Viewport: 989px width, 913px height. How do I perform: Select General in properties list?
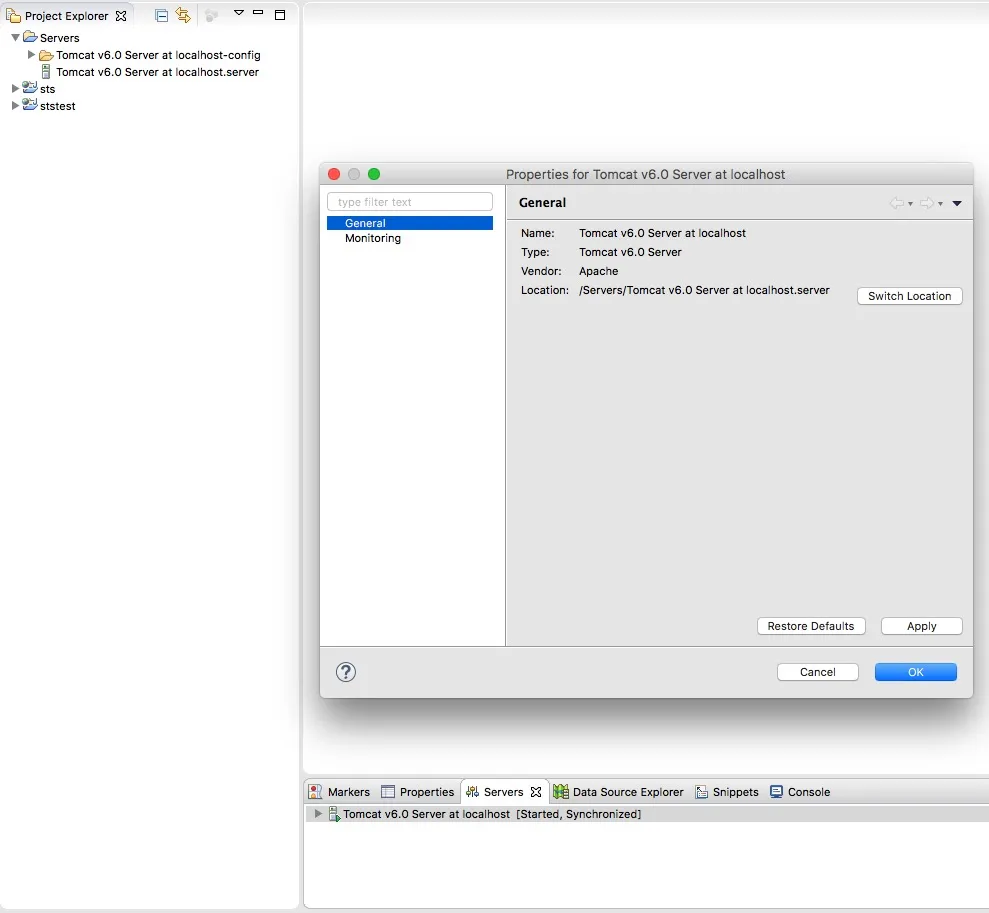click(x=409, y=223)
